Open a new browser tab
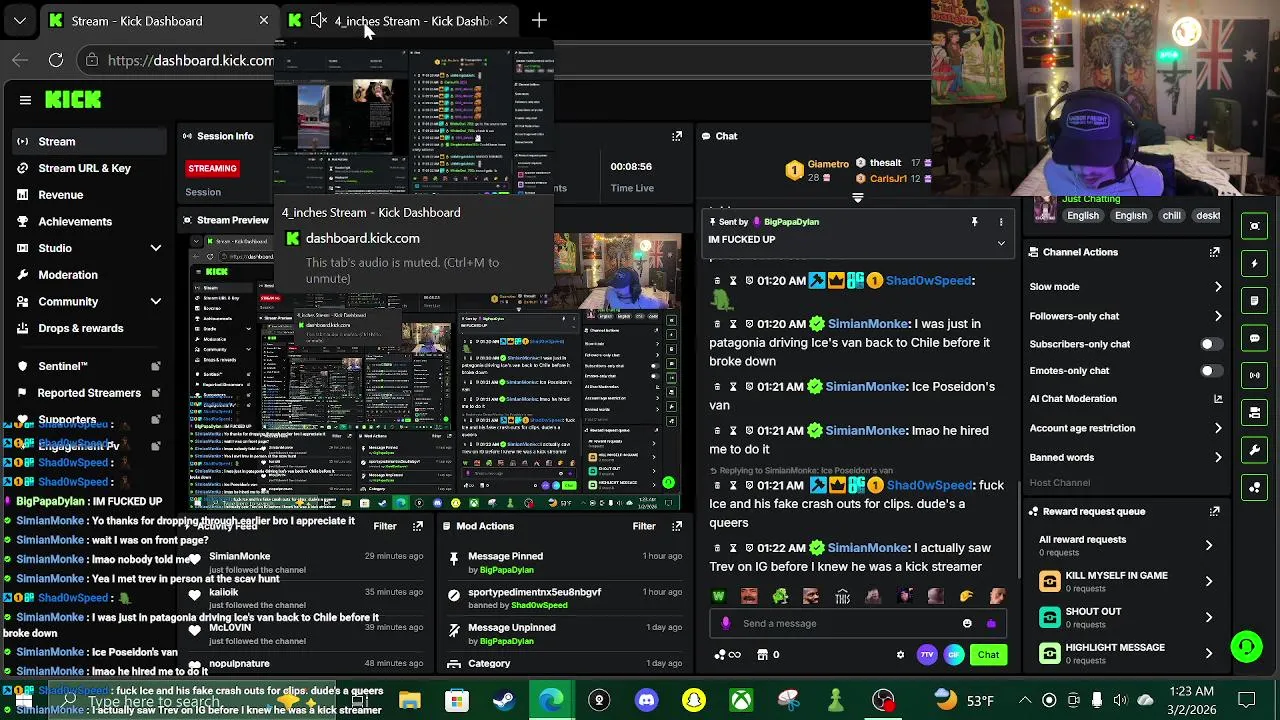The image size is (1280, 720). point(539,20)
